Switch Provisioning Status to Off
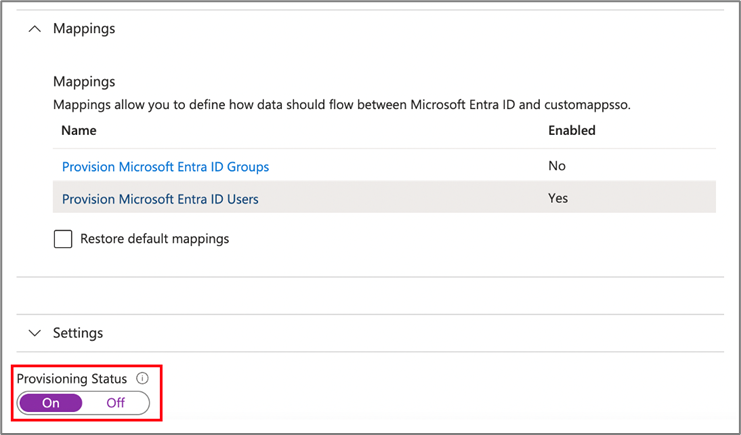 115,403
